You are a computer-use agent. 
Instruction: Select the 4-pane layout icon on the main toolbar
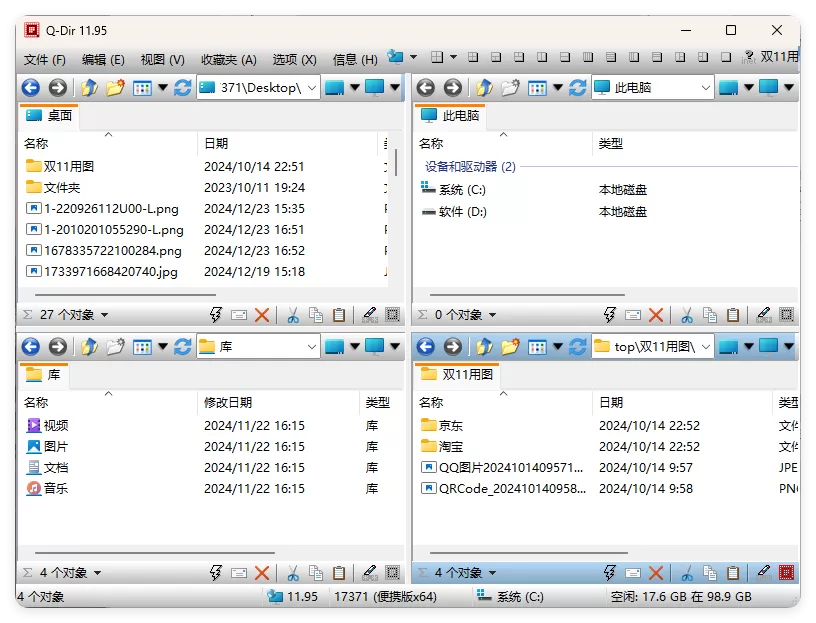(437, 56)
